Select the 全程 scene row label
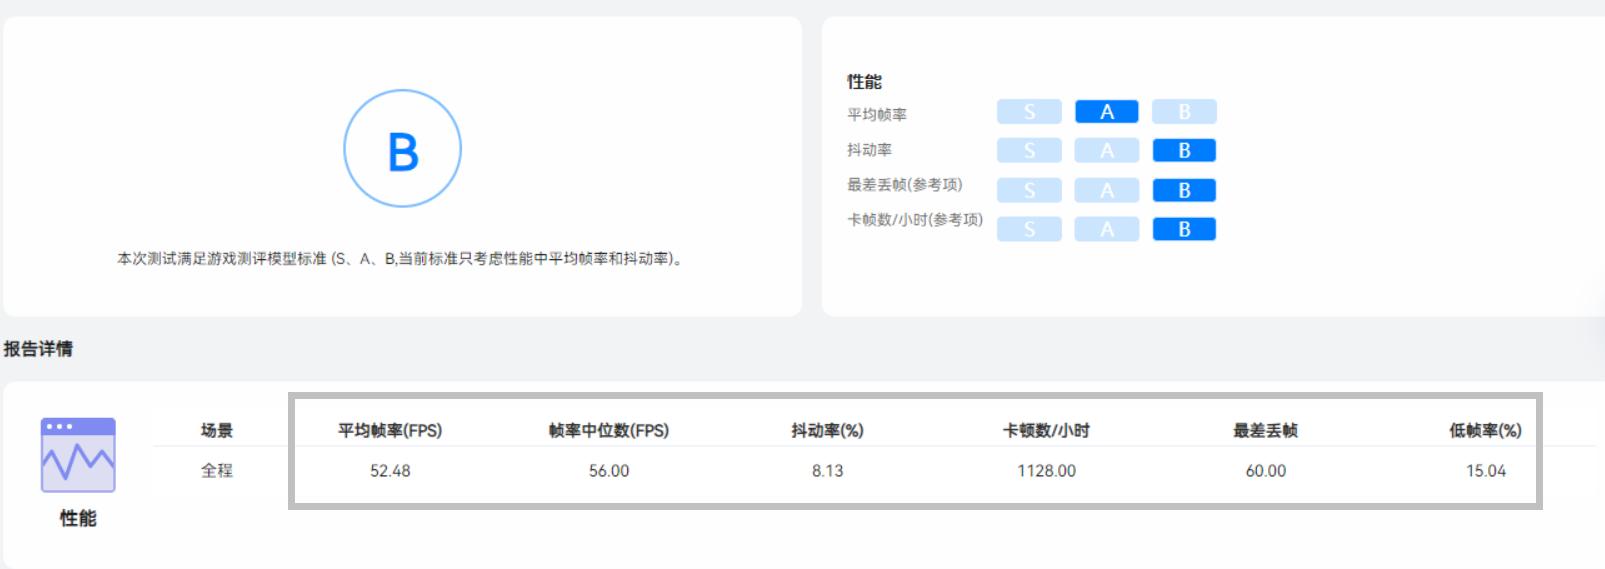 point(217,471)
